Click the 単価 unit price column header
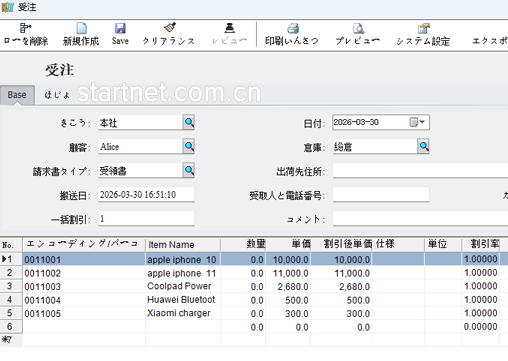 (288, 245)
